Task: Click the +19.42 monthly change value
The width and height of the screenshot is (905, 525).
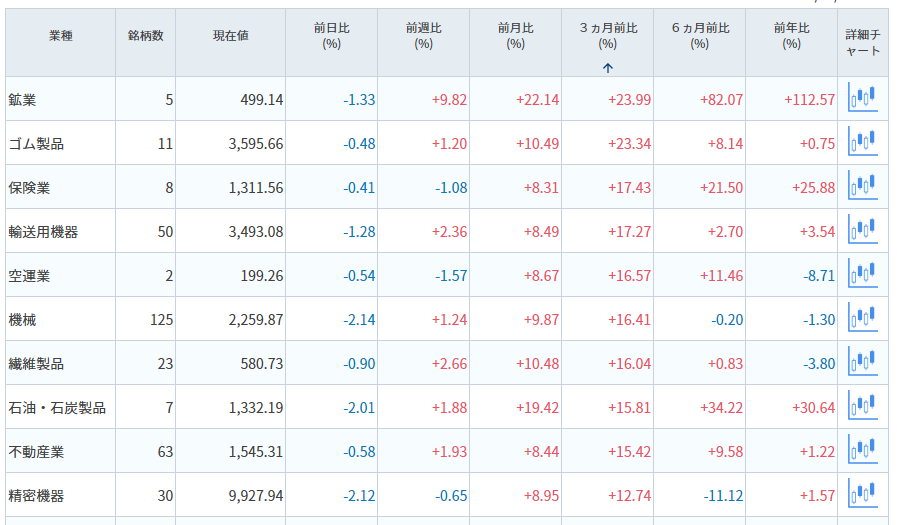Action: click(x=537, y=408)
